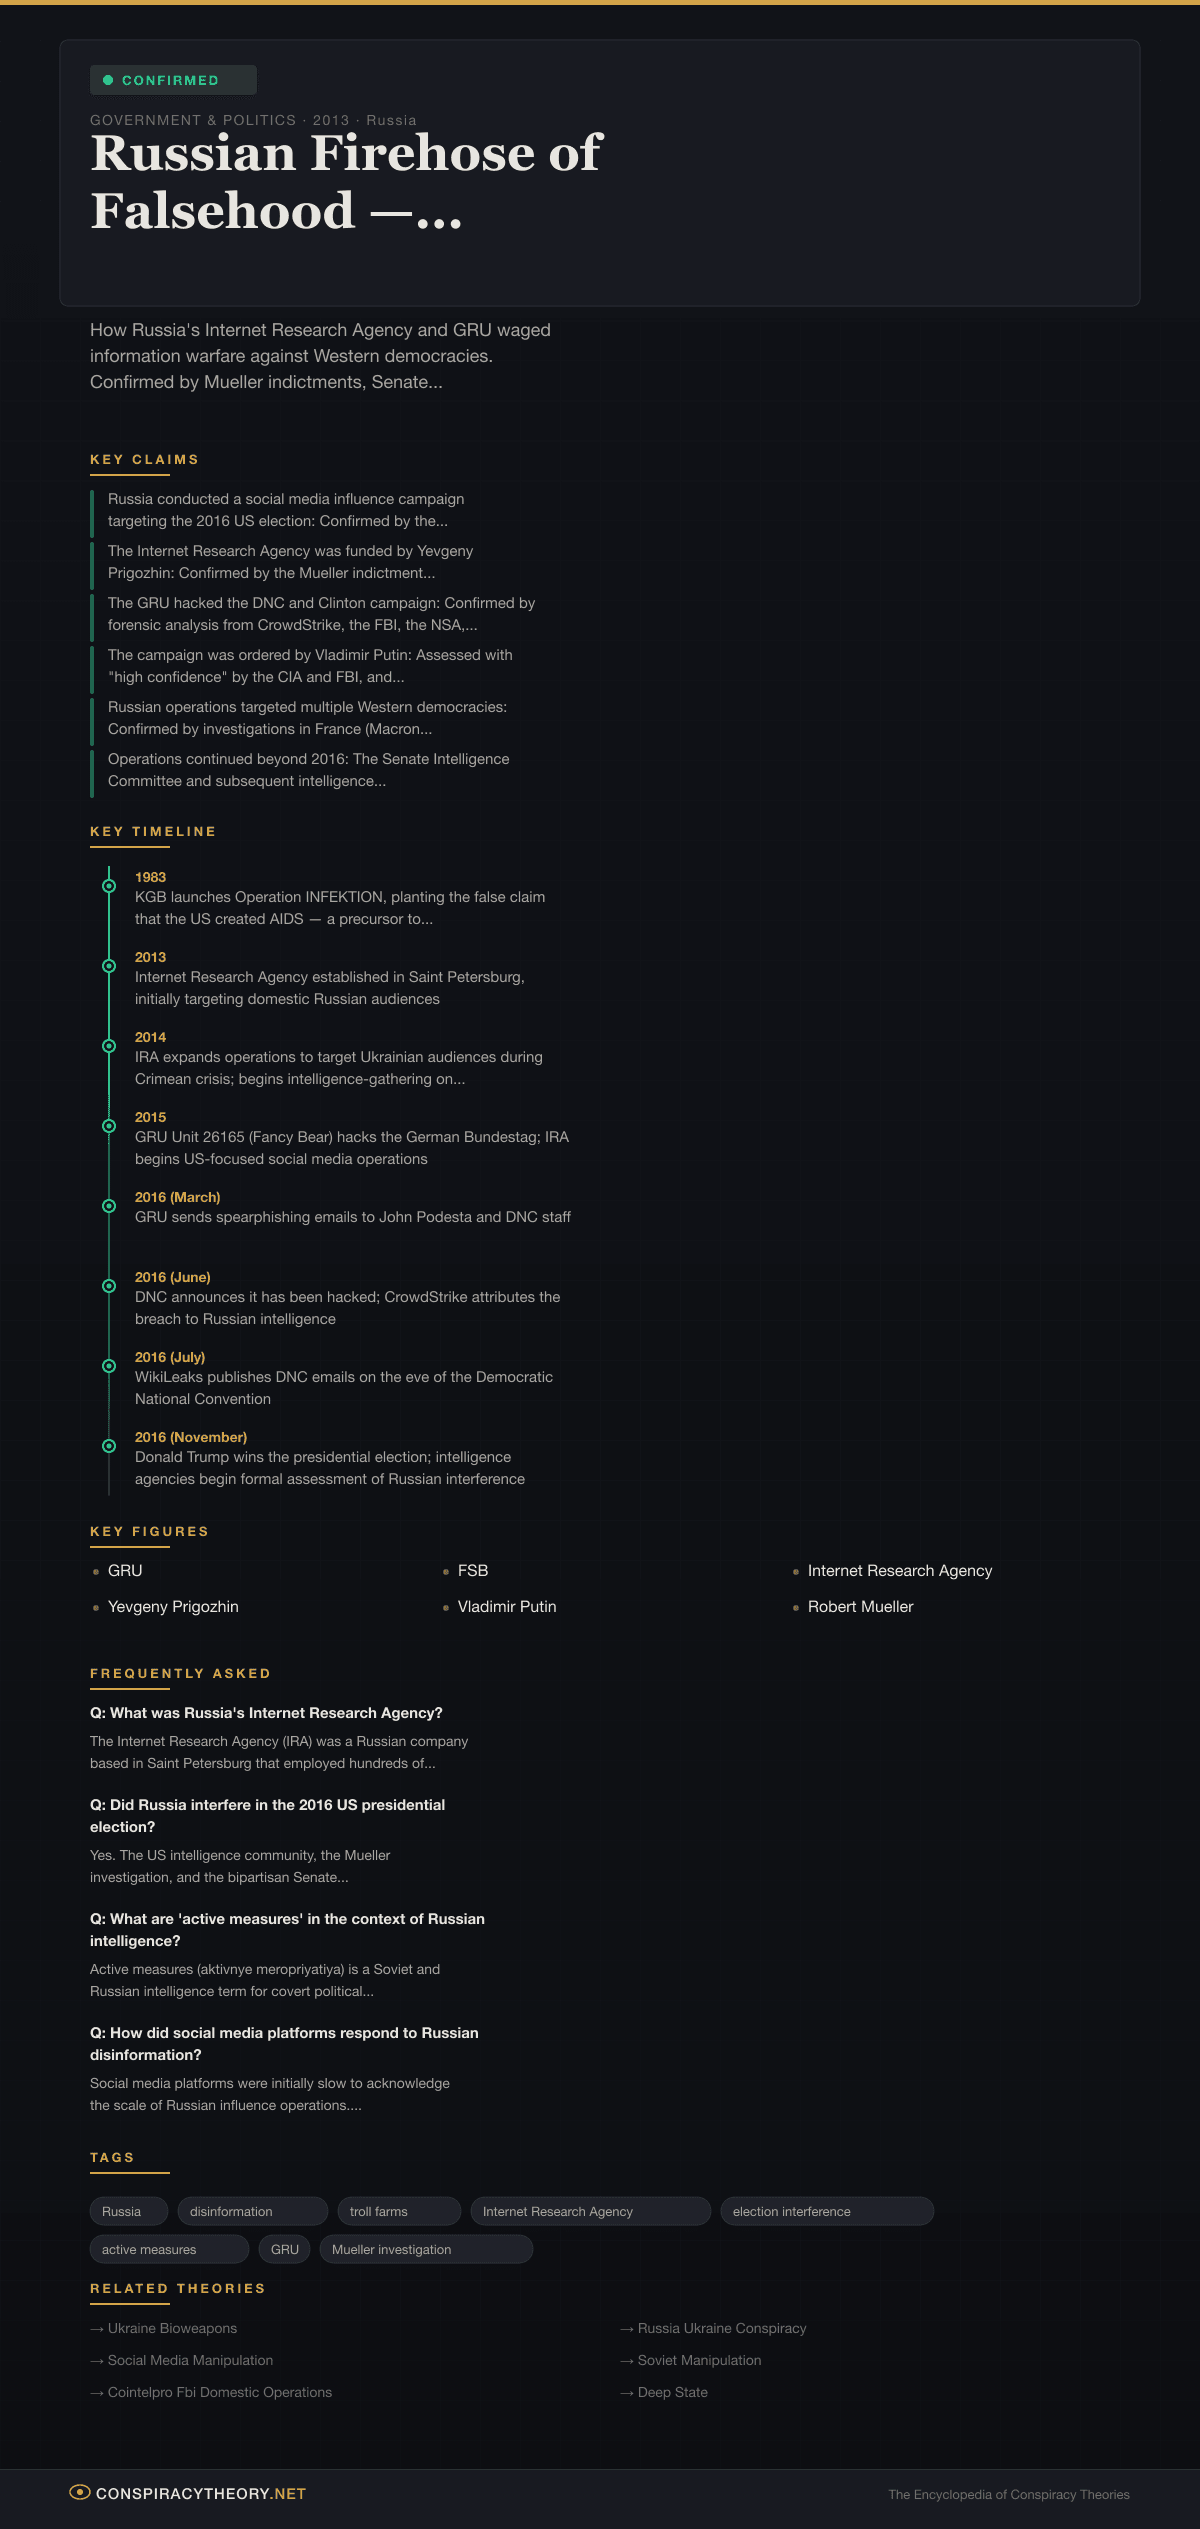Click the 2016 (November) timeline node
Screen dimensions: 1200x2529
tap(109, 1446)
